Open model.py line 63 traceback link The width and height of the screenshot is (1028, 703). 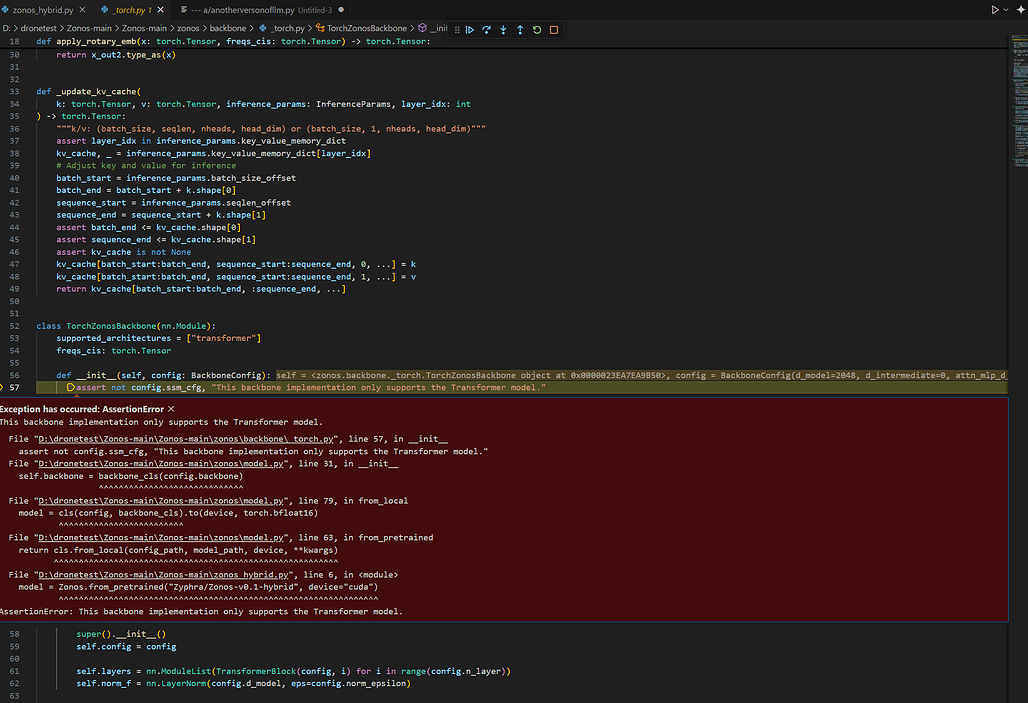click(161, 538)
